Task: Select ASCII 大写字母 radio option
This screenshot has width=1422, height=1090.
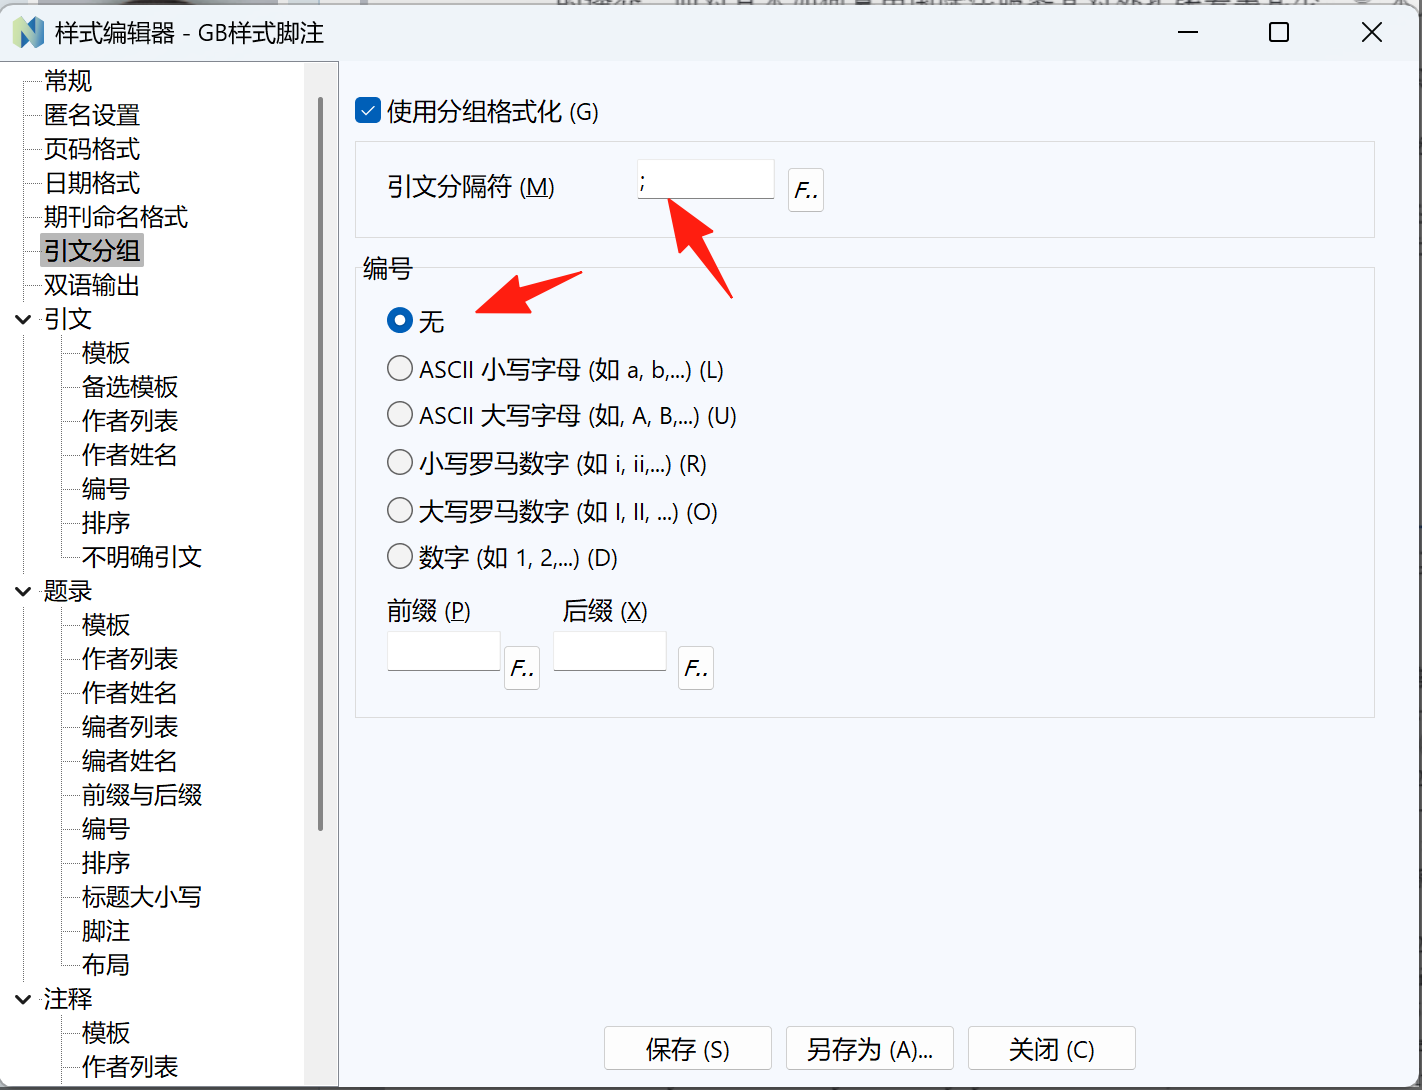Action: (x=400, y=415)
